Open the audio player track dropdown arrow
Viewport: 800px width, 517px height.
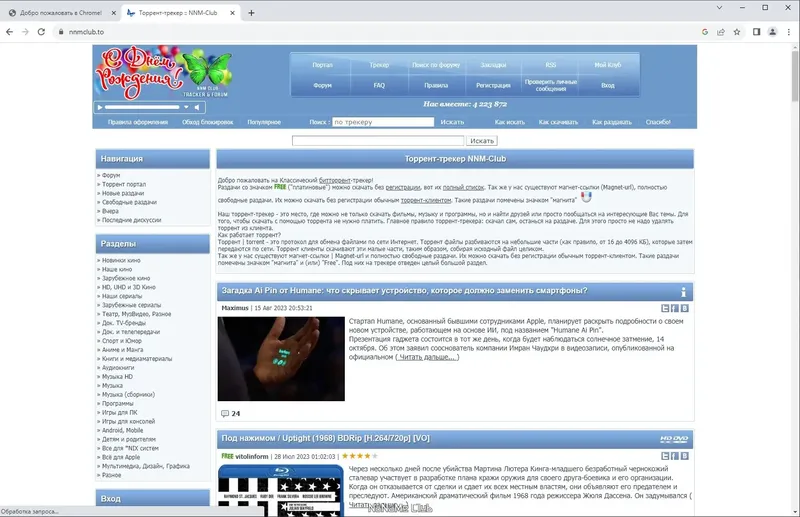click(x=186, y=107)
